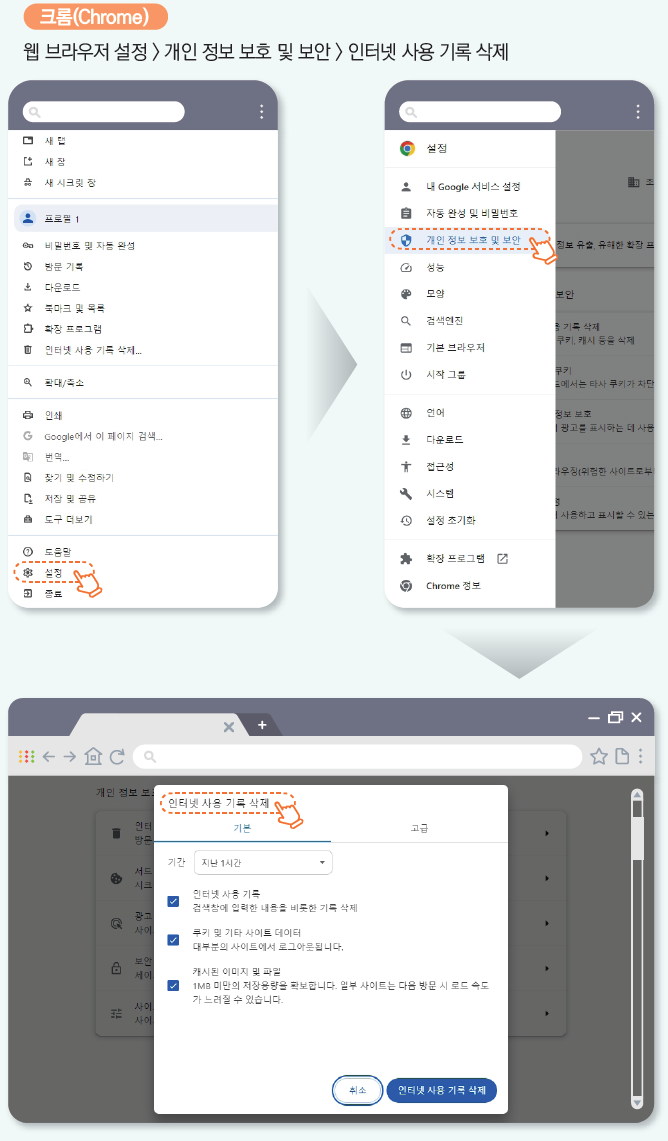The image size is (668, 1141).
Task: Select 확대/축소 in the Chrome menu
Action: click(x=64, y=382)
